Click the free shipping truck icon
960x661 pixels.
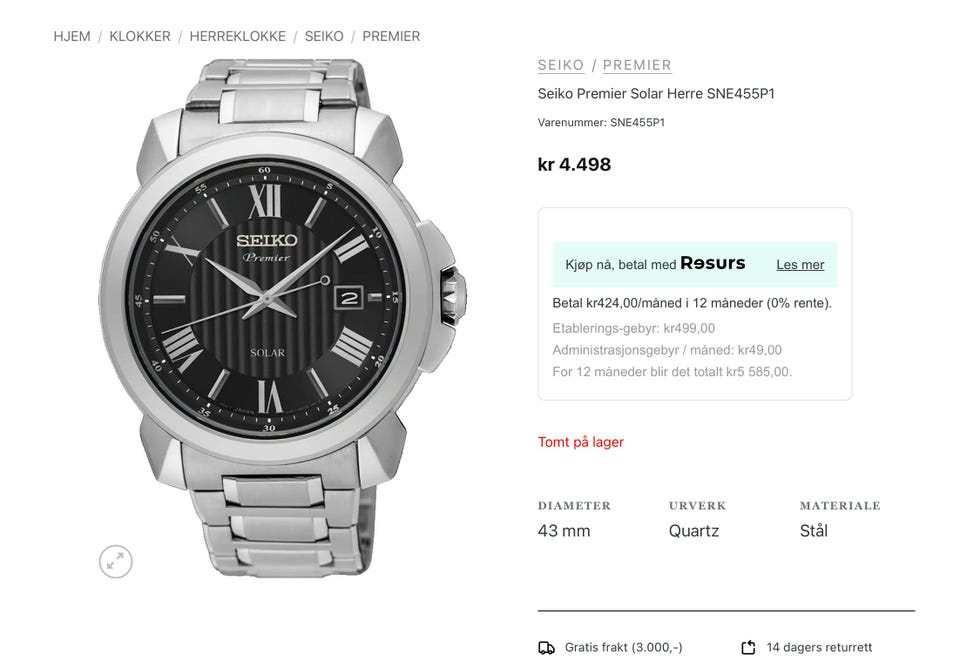click(x=546, y=648)
